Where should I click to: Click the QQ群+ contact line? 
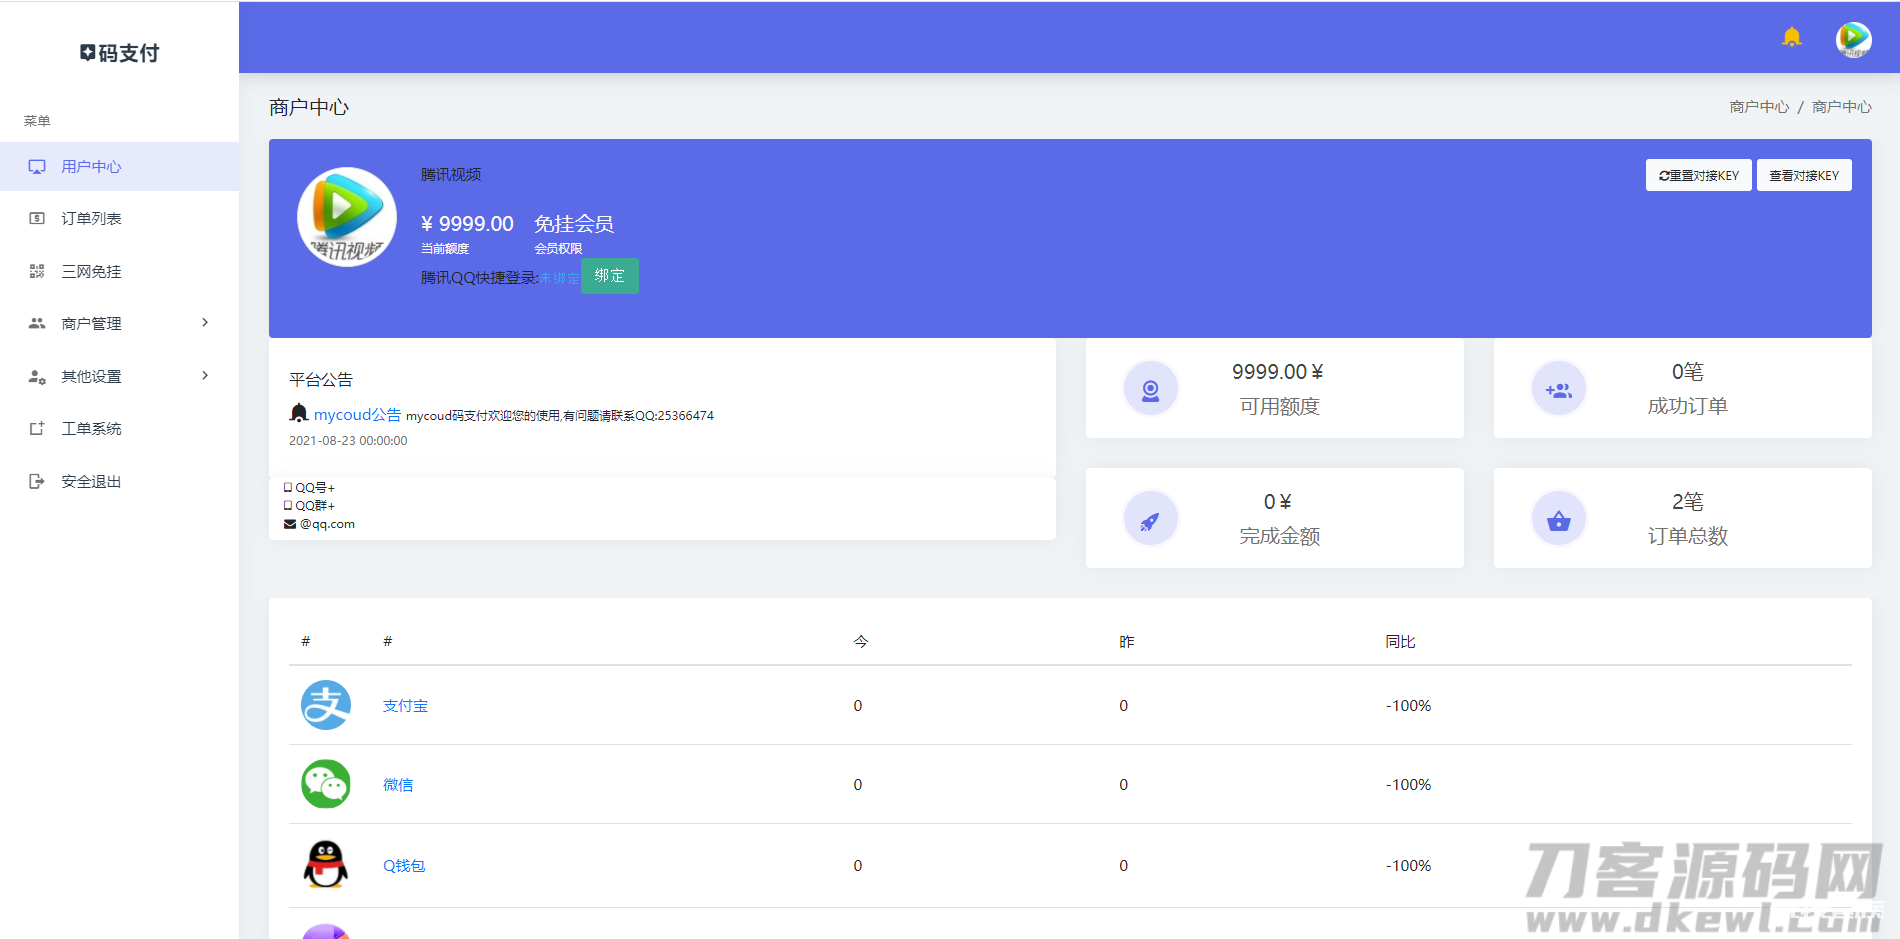(x=309, y=506)
